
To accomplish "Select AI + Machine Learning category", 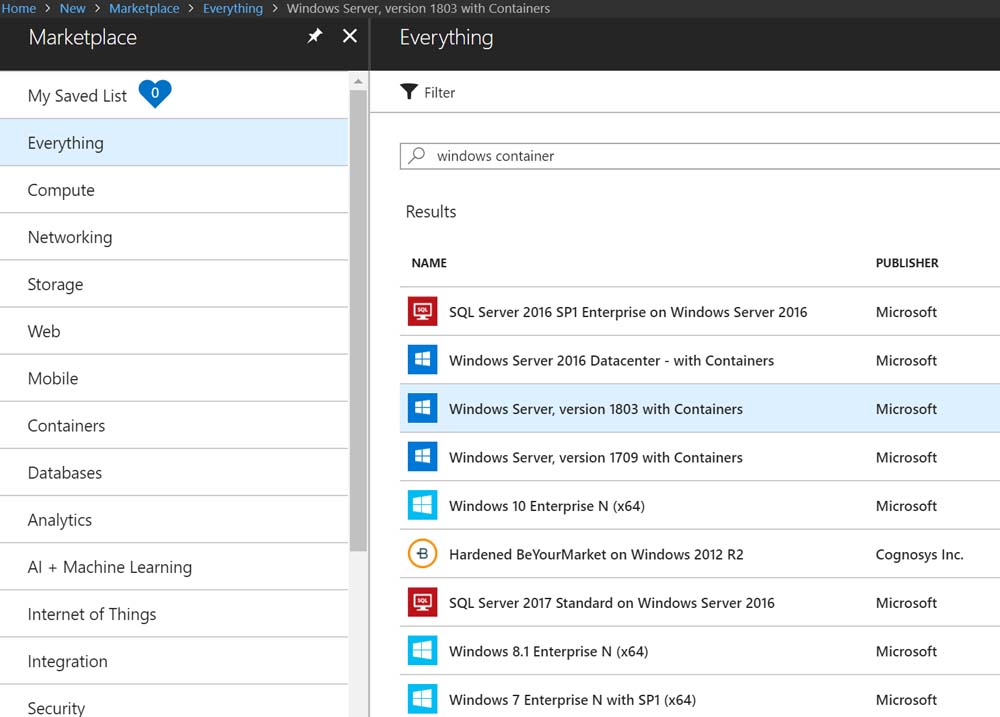I will 110,567.
